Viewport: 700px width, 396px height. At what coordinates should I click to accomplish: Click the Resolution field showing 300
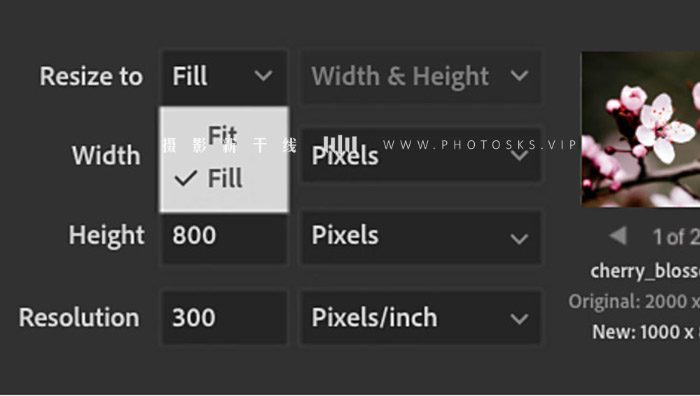tap(224, 317)
